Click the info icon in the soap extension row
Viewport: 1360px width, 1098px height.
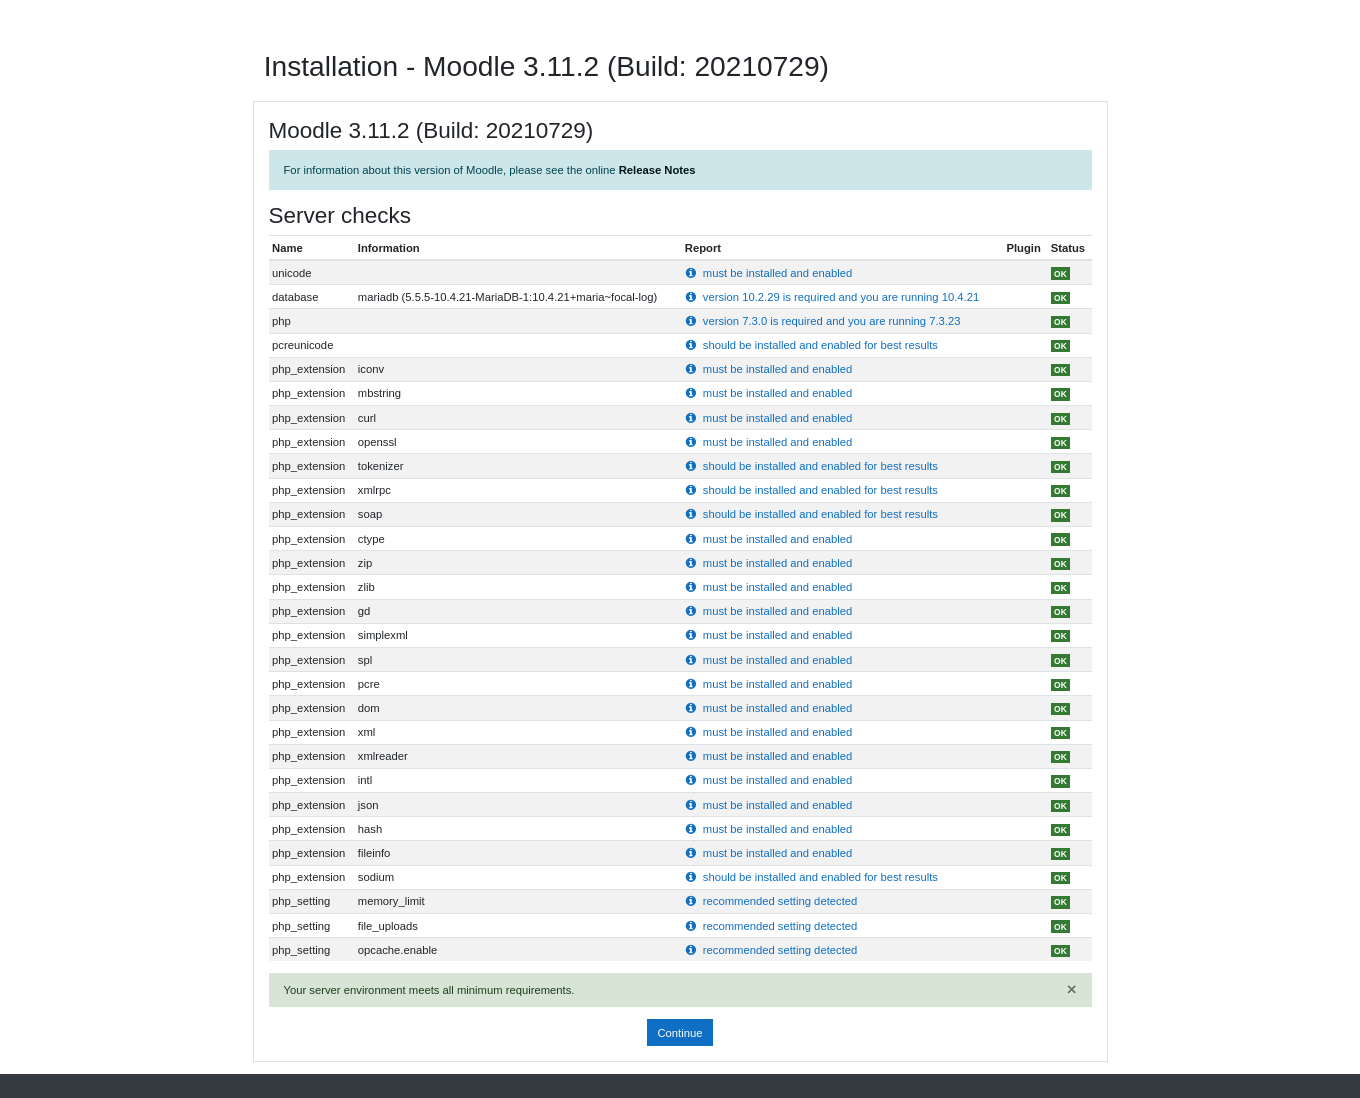(x=690, y=514)
